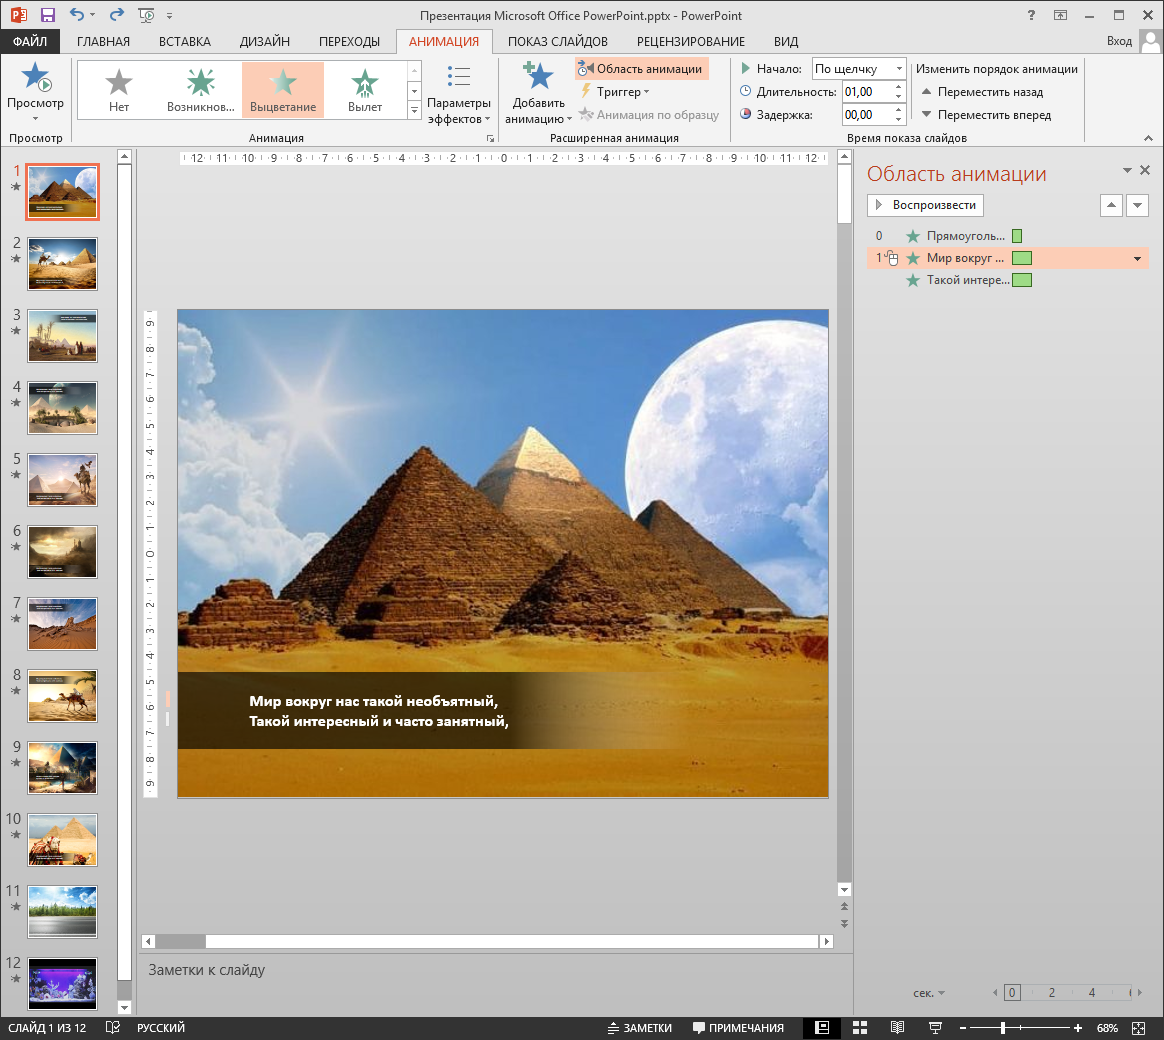Switch to the ПОКАЗ СЛАЙДОВ tab
Image resolution: width=1164 pixels, height=1040 pixels.
click(x=558, y=42)
